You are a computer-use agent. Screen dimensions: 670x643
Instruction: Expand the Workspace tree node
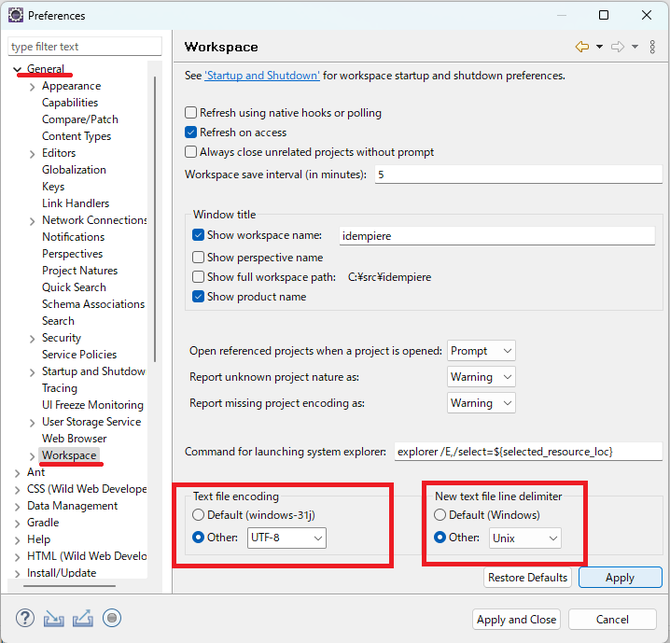[x=32, y=456]
